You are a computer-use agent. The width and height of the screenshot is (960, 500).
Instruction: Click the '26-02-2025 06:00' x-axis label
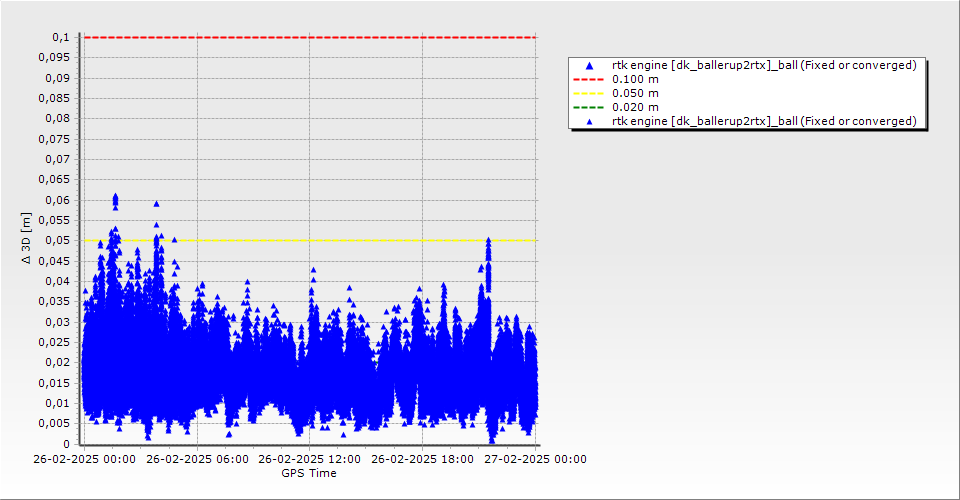197,459
